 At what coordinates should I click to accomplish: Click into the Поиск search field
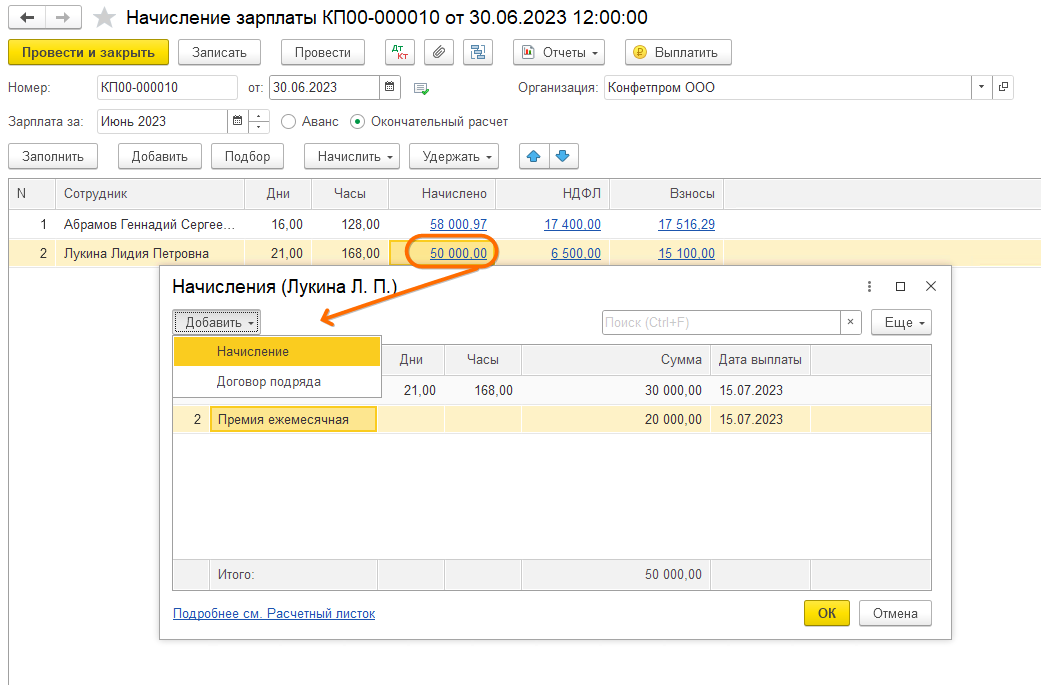point(720,322)
